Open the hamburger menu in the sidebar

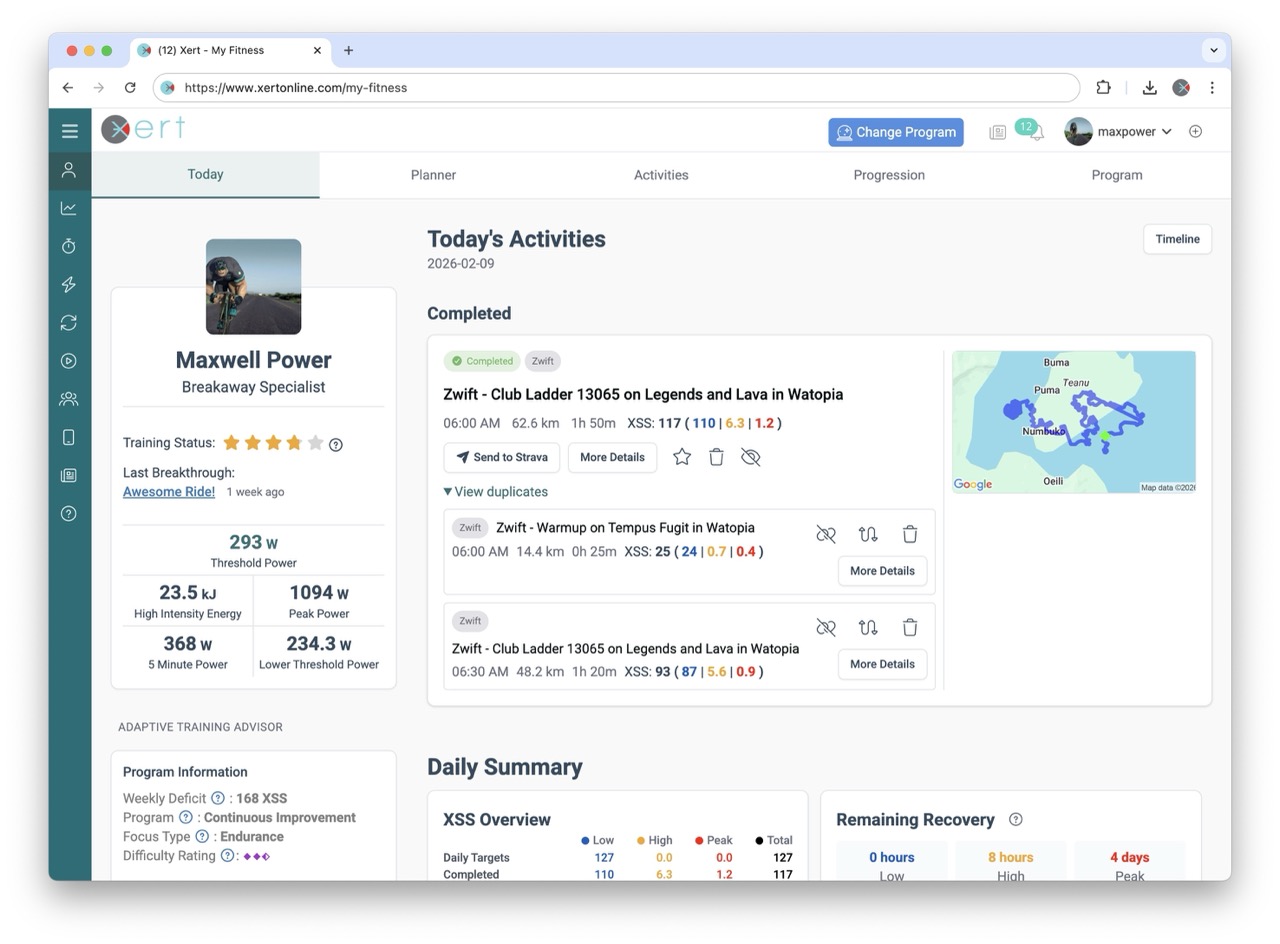click(x=69, y=131)
